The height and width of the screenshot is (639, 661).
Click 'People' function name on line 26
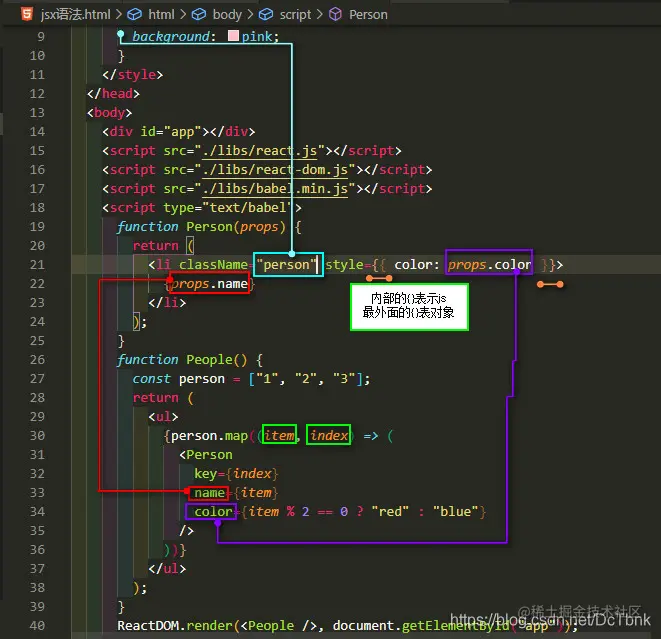[x=210, y=360]
